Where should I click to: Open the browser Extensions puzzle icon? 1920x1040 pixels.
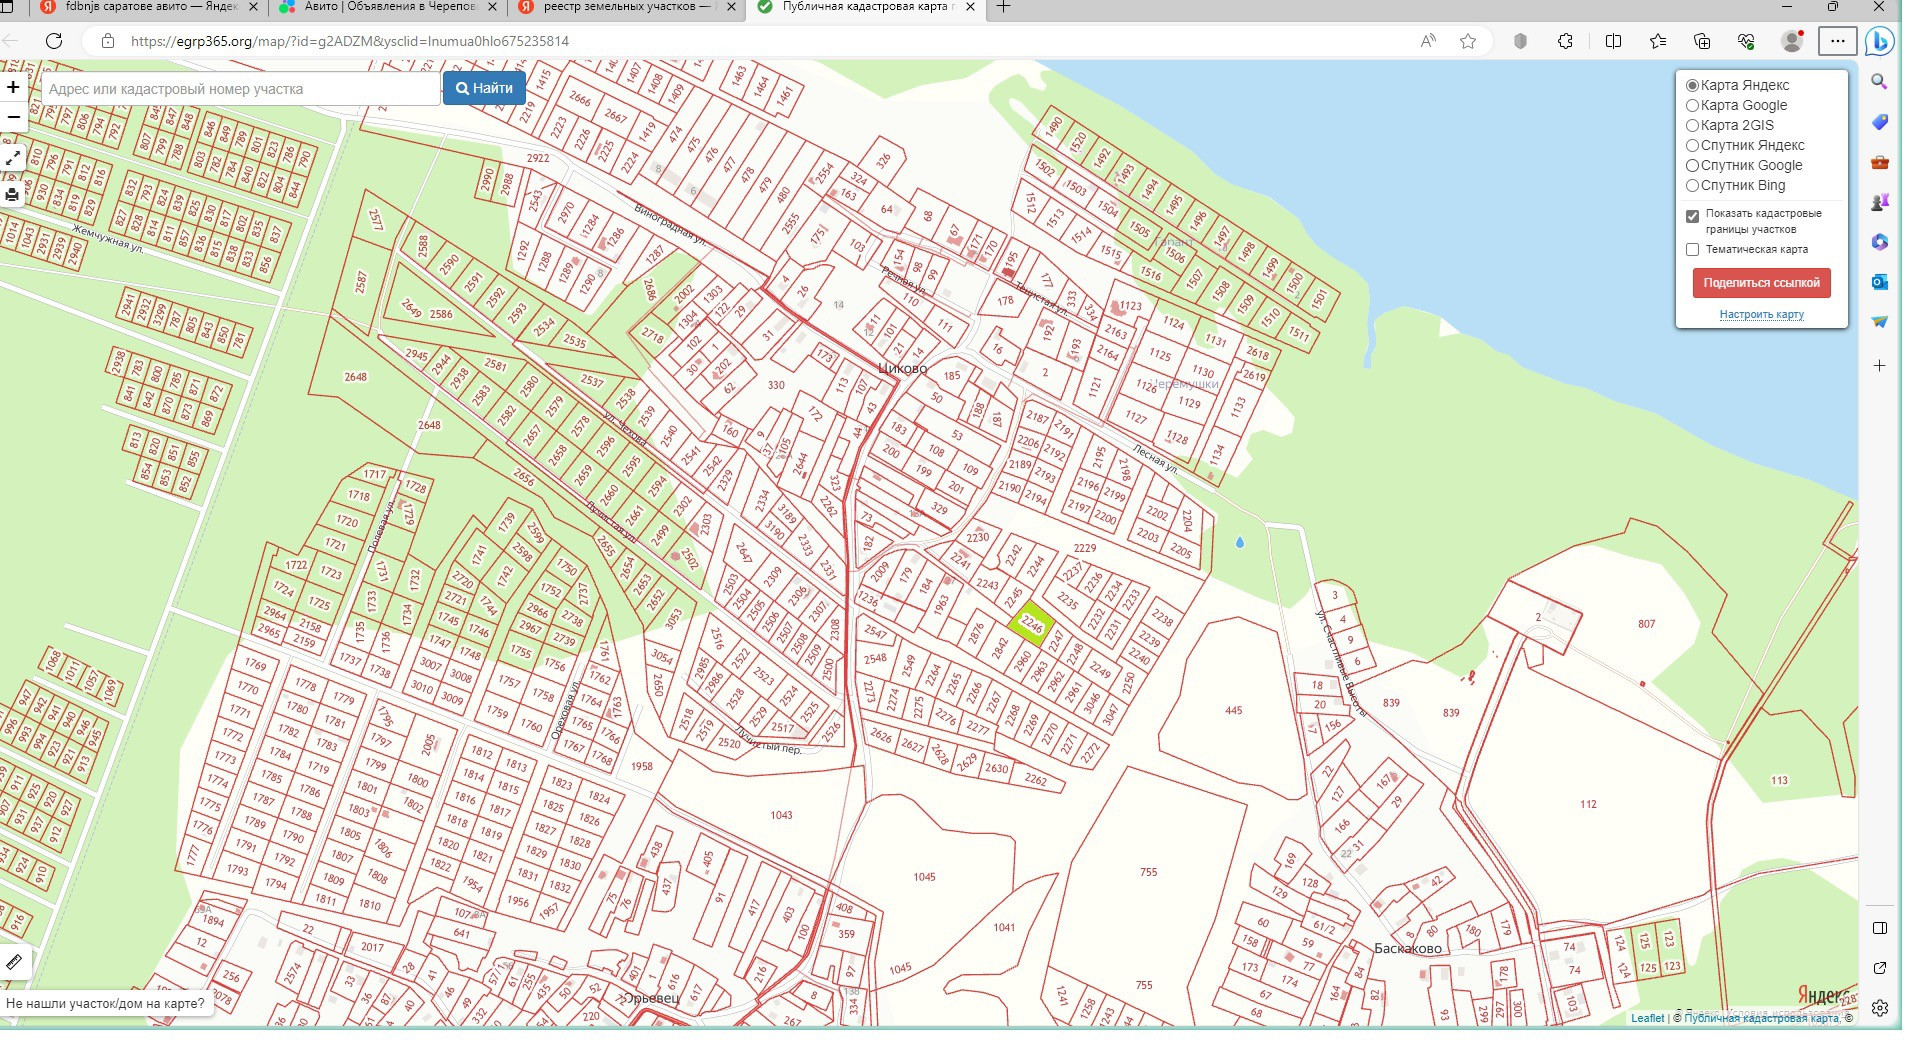(x=1565, y=41)
